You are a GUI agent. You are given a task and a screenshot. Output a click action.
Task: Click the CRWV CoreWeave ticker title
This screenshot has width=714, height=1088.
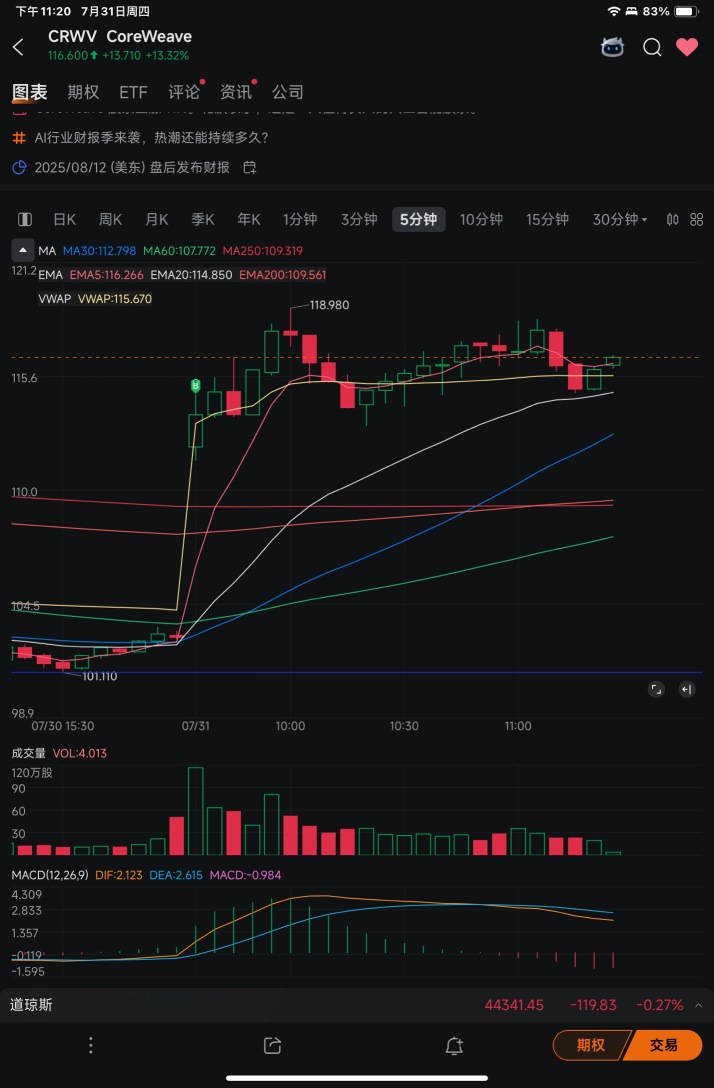pyautogui.click(x=120, y=36)
